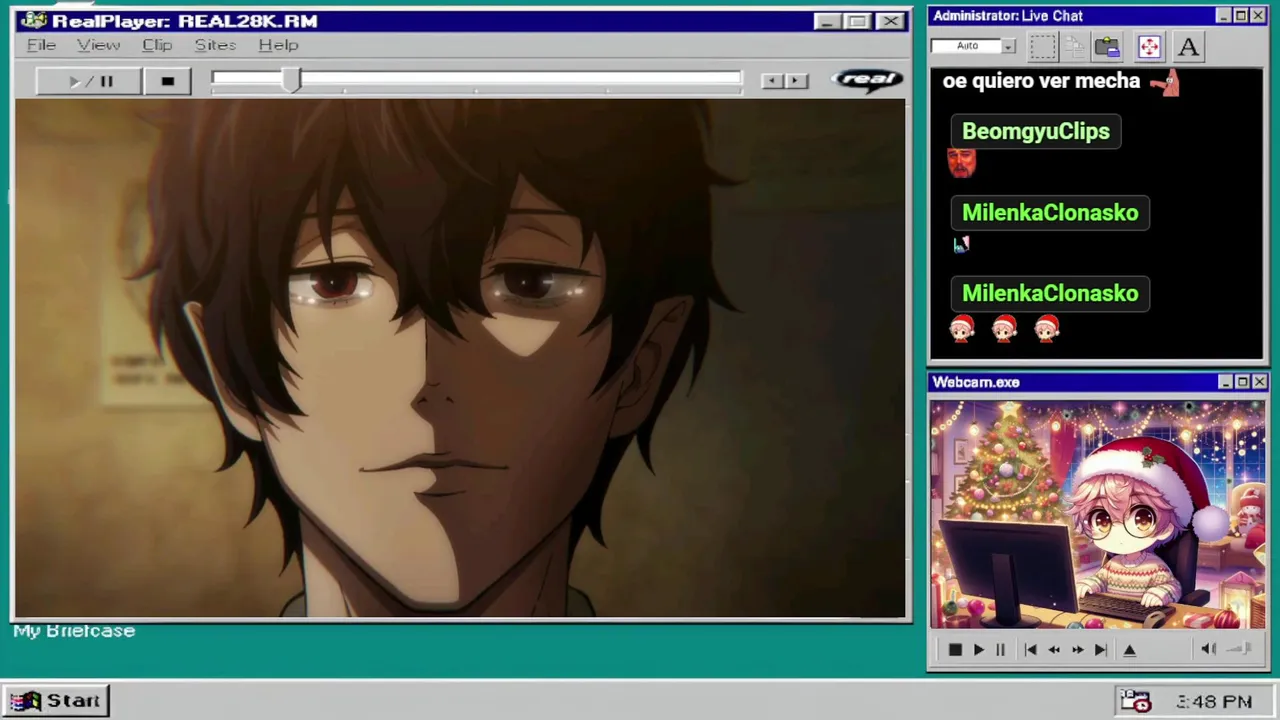
Task: Click the RealPlayer title bar icon
Action: [x=33, y=21]
